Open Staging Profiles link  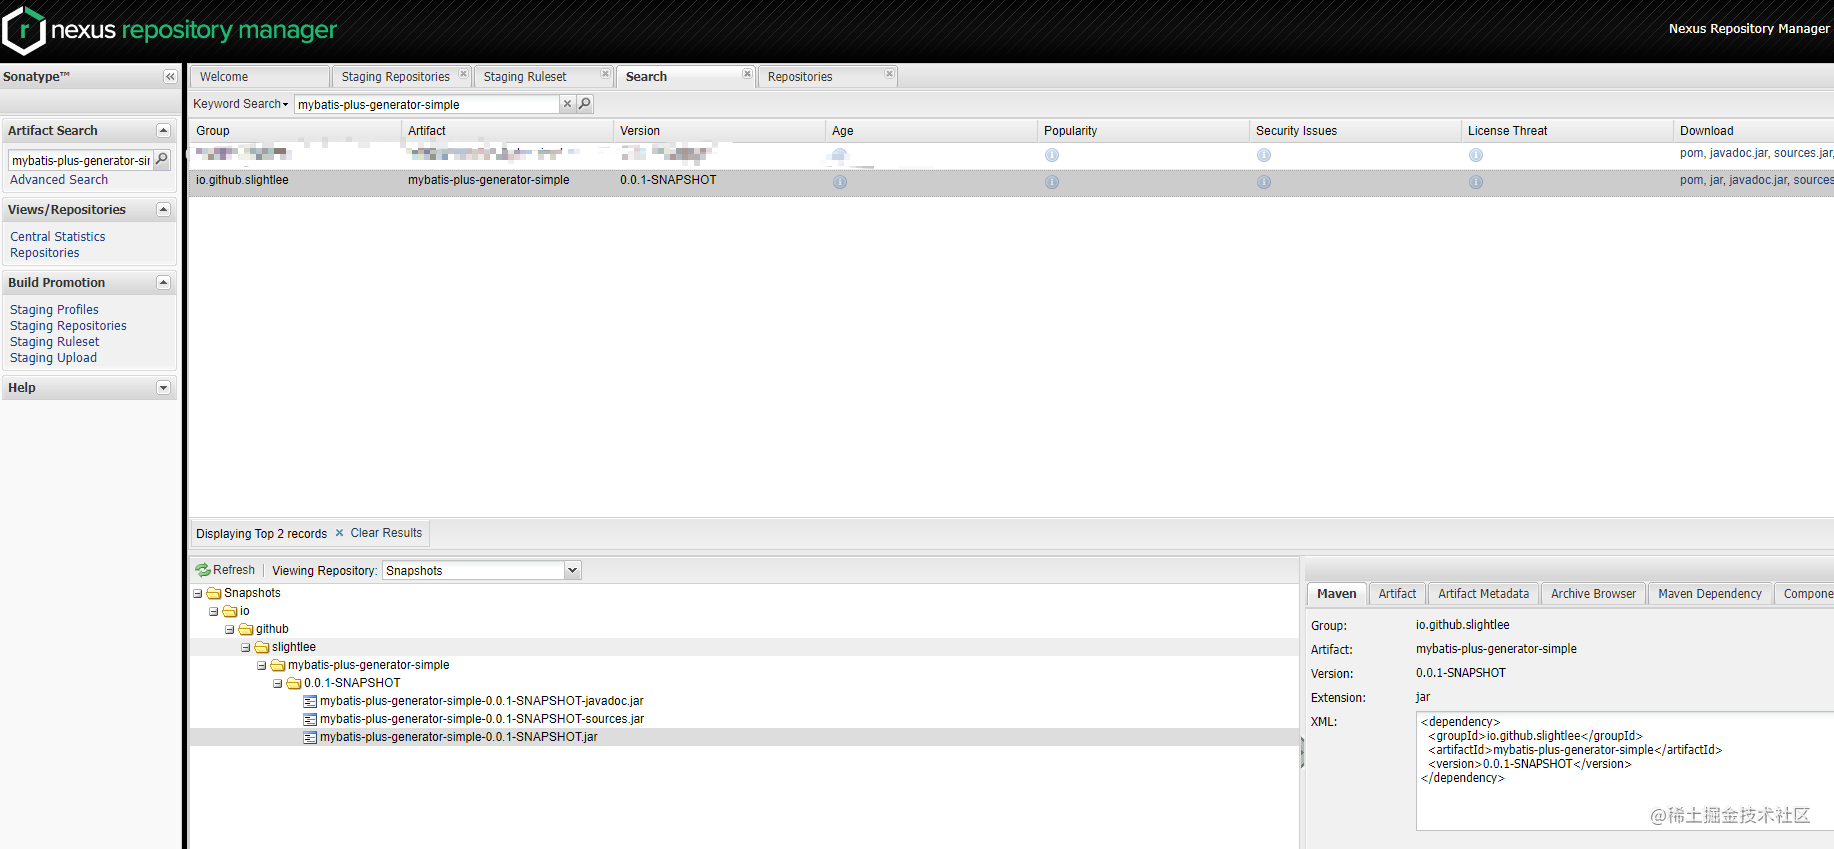pyautogui.click(x=54, y=310)
